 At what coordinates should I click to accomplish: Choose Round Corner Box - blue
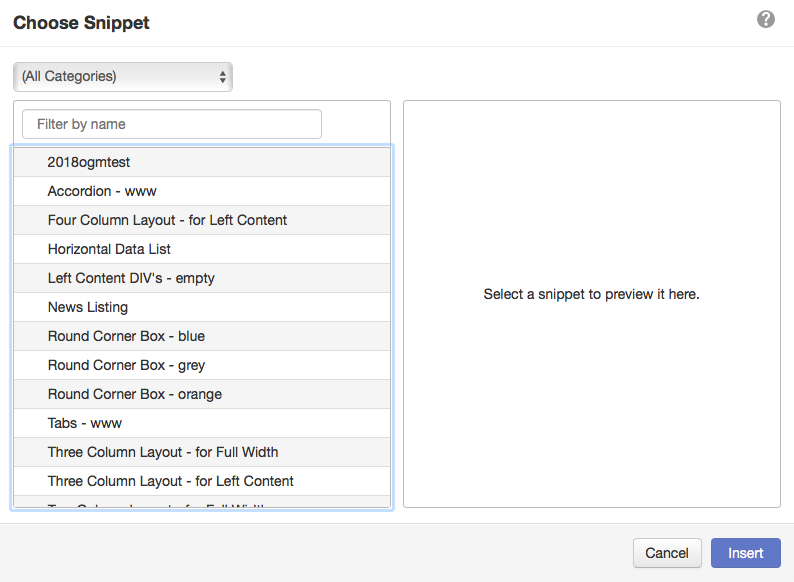(202, 336)
